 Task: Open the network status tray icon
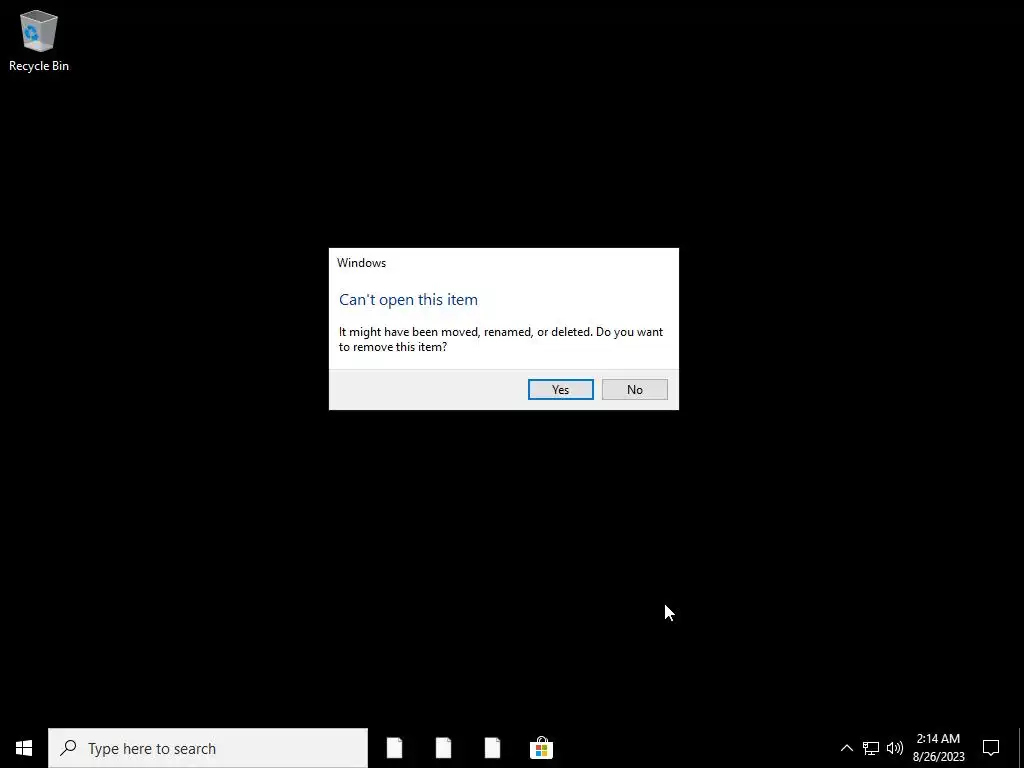coord(871,748)
